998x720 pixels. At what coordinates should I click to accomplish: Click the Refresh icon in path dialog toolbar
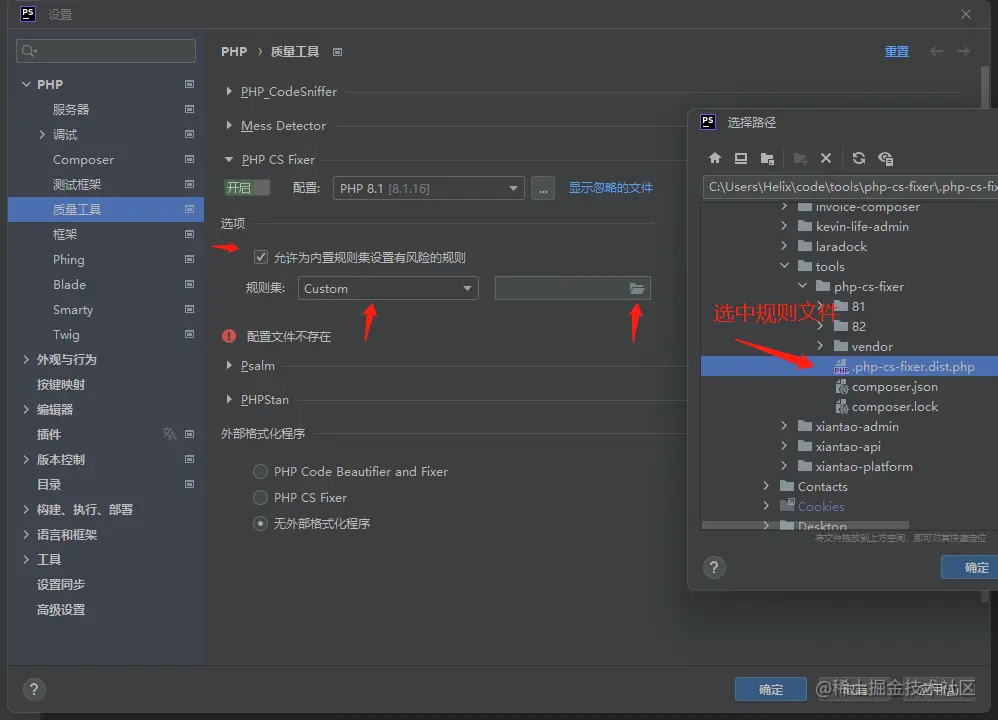(859, 159)
